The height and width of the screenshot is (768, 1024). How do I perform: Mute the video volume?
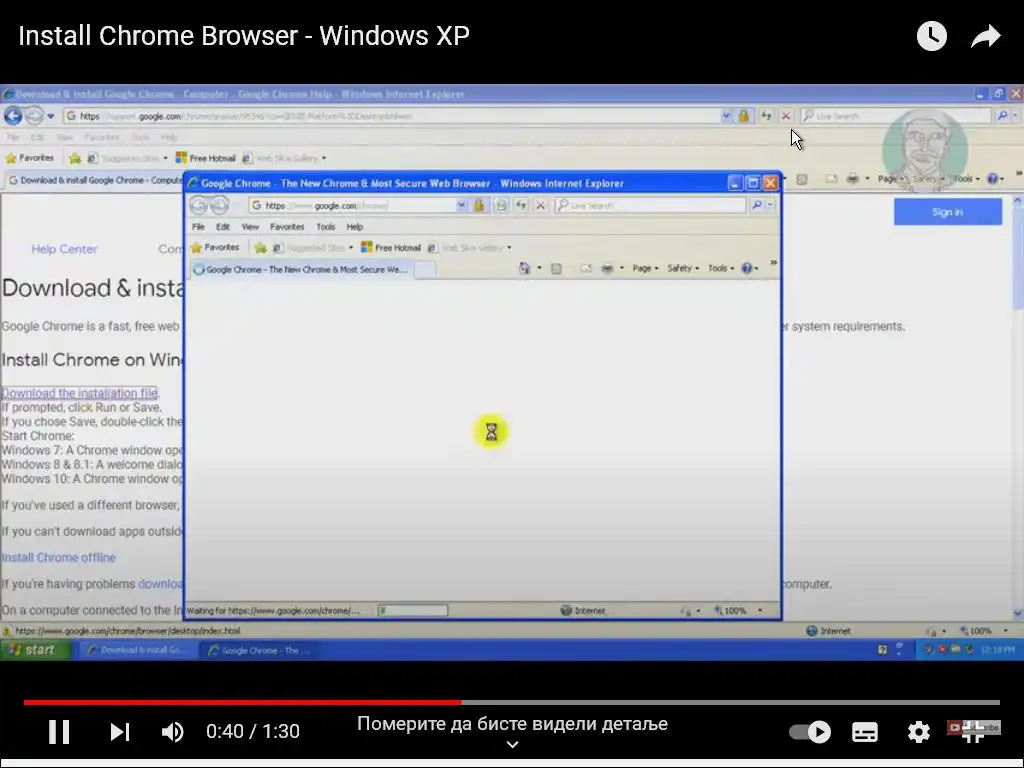(172, 731)
